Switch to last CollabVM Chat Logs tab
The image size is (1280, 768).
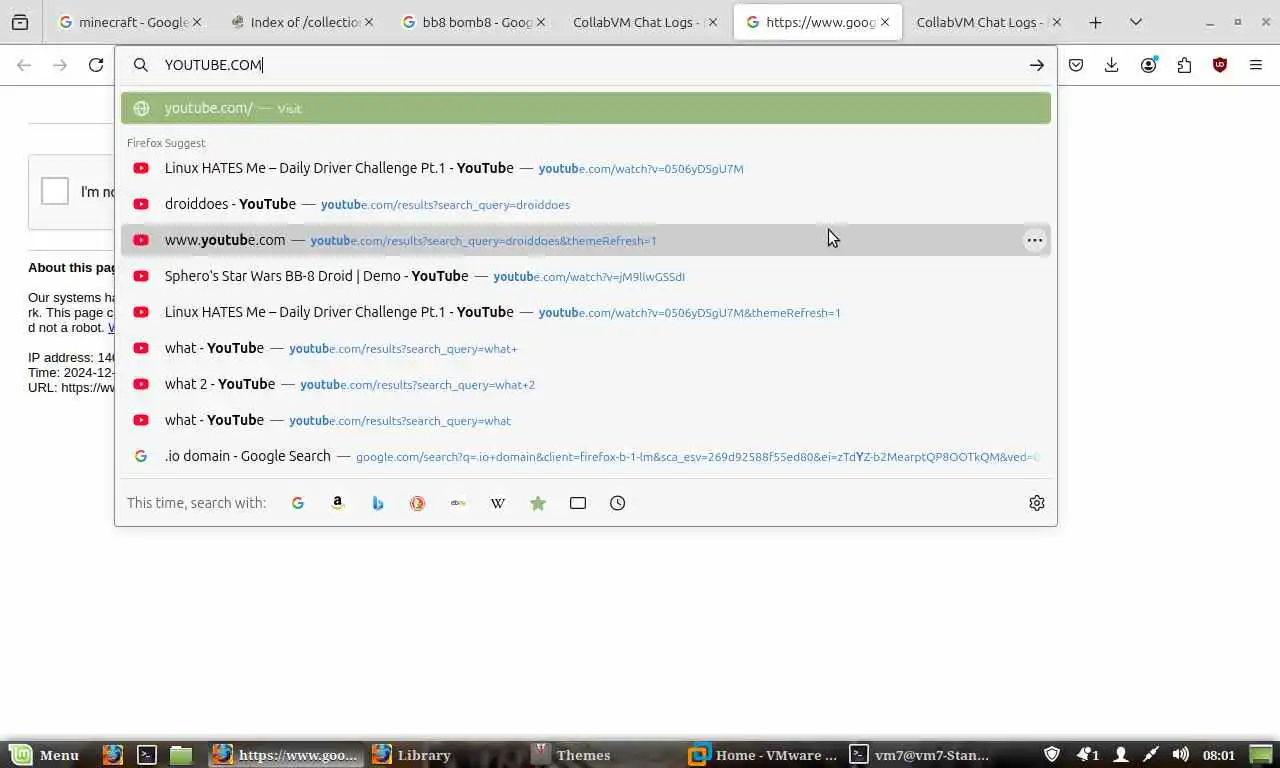point(988,22)
